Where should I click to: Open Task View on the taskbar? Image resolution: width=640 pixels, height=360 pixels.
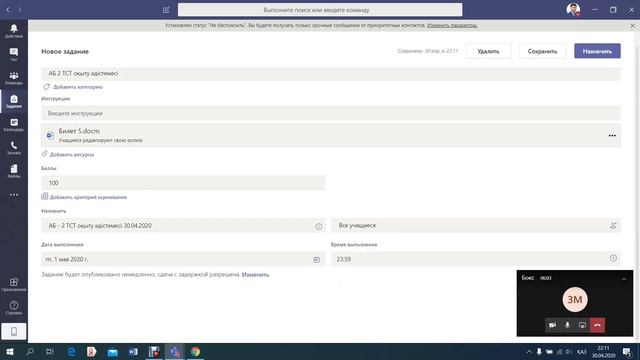pyautogui.click(x=50, y=351)
